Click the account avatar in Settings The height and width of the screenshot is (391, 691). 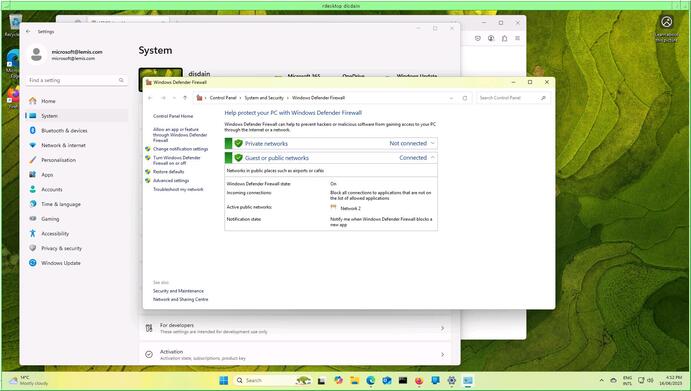coord(37,55)
